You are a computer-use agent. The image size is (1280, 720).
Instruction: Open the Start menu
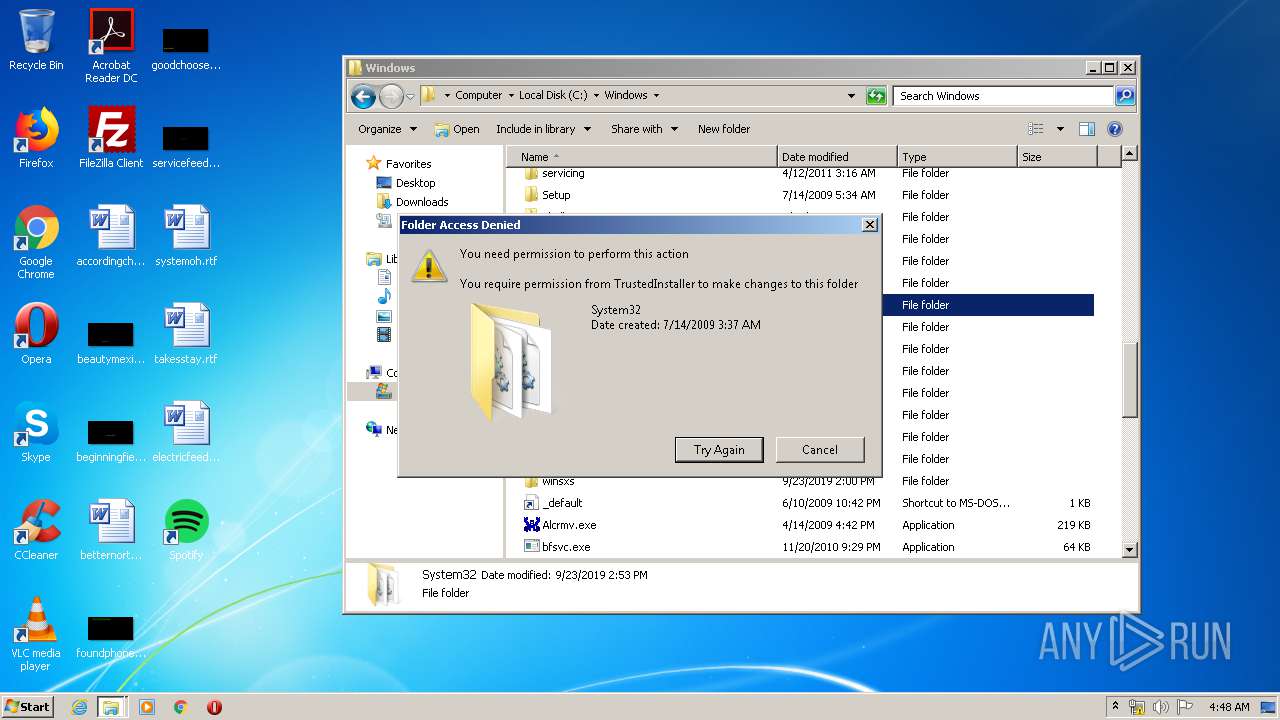(28, 707)
